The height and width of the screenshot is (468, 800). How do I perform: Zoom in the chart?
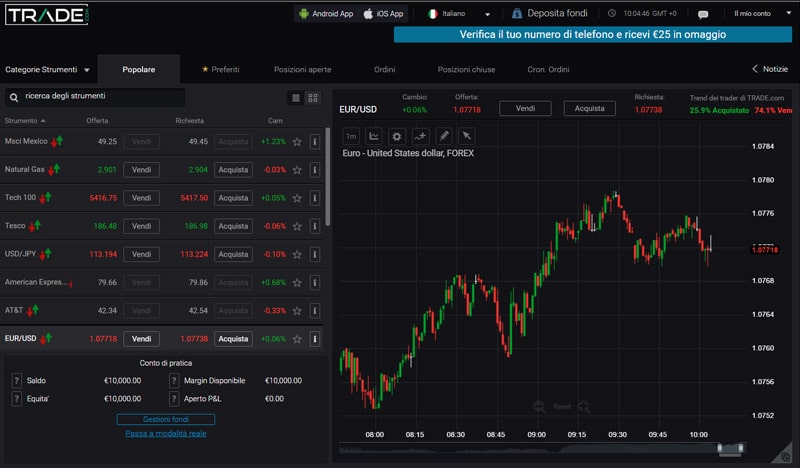[x=584, y=407]
